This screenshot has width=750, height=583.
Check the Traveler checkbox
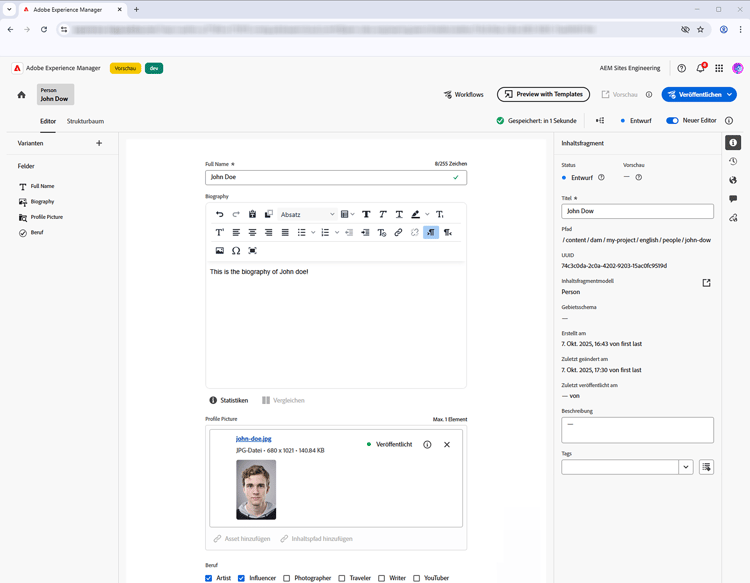coord(342,578)
